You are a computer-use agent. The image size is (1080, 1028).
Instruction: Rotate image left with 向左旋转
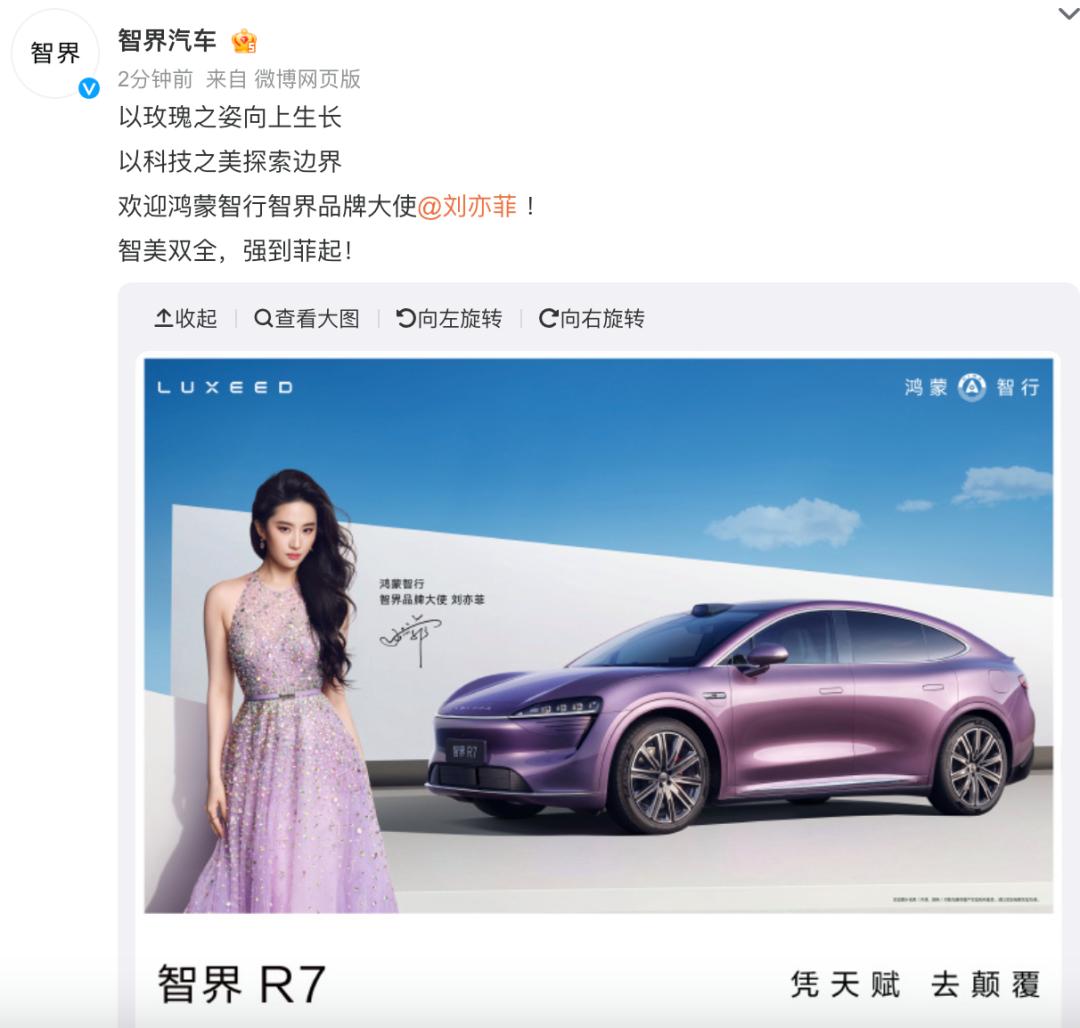tap(449, 318)
